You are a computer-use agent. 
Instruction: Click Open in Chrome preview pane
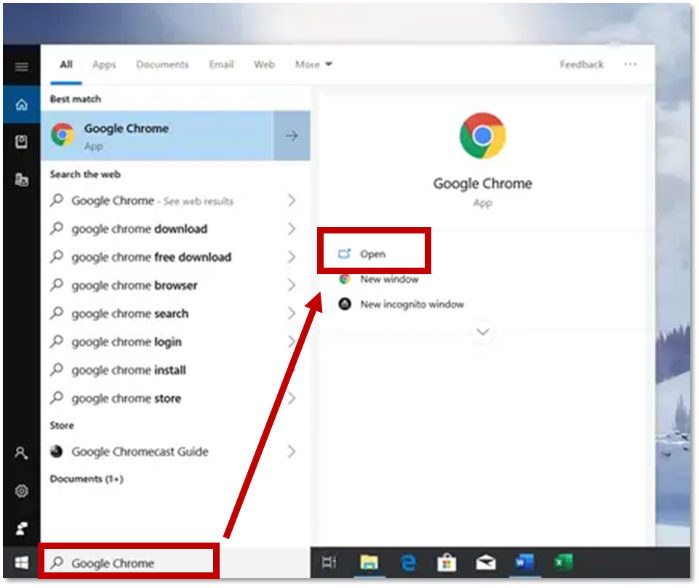click(x=373, y=254)
